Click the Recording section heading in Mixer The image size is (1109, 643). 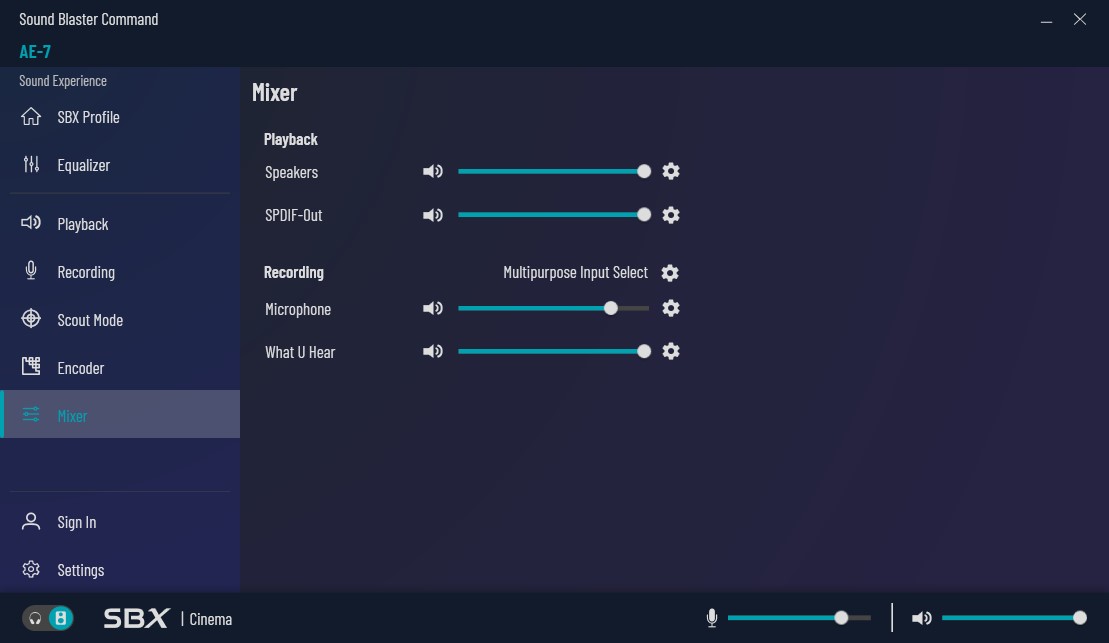click(x=294, y=272)
